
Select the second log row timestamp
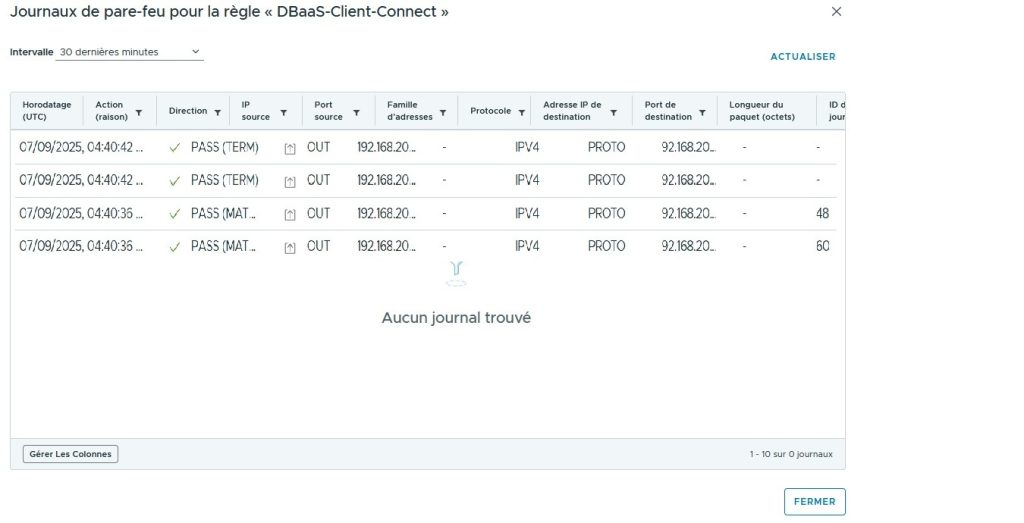tap(82, 181)
